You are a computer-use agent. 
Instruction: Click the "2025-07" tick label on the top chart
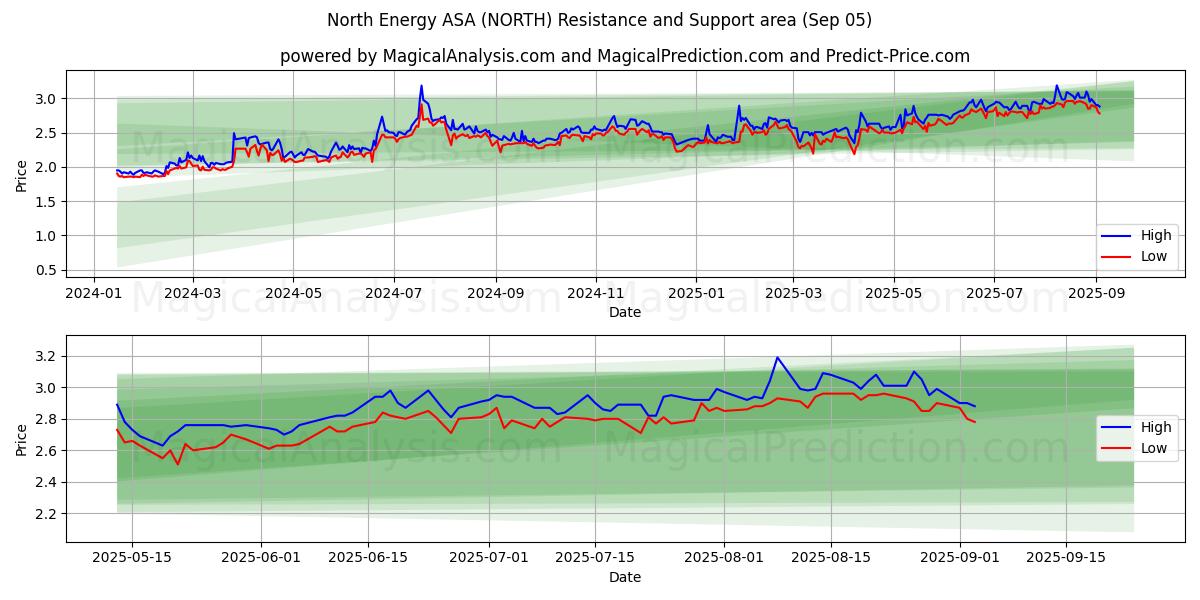994,293
